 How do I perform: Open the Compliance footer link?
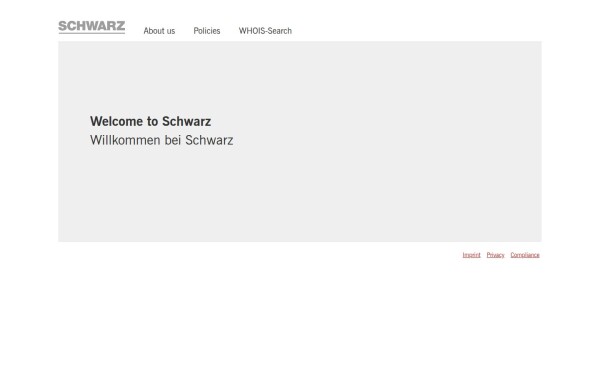[525, 255]
